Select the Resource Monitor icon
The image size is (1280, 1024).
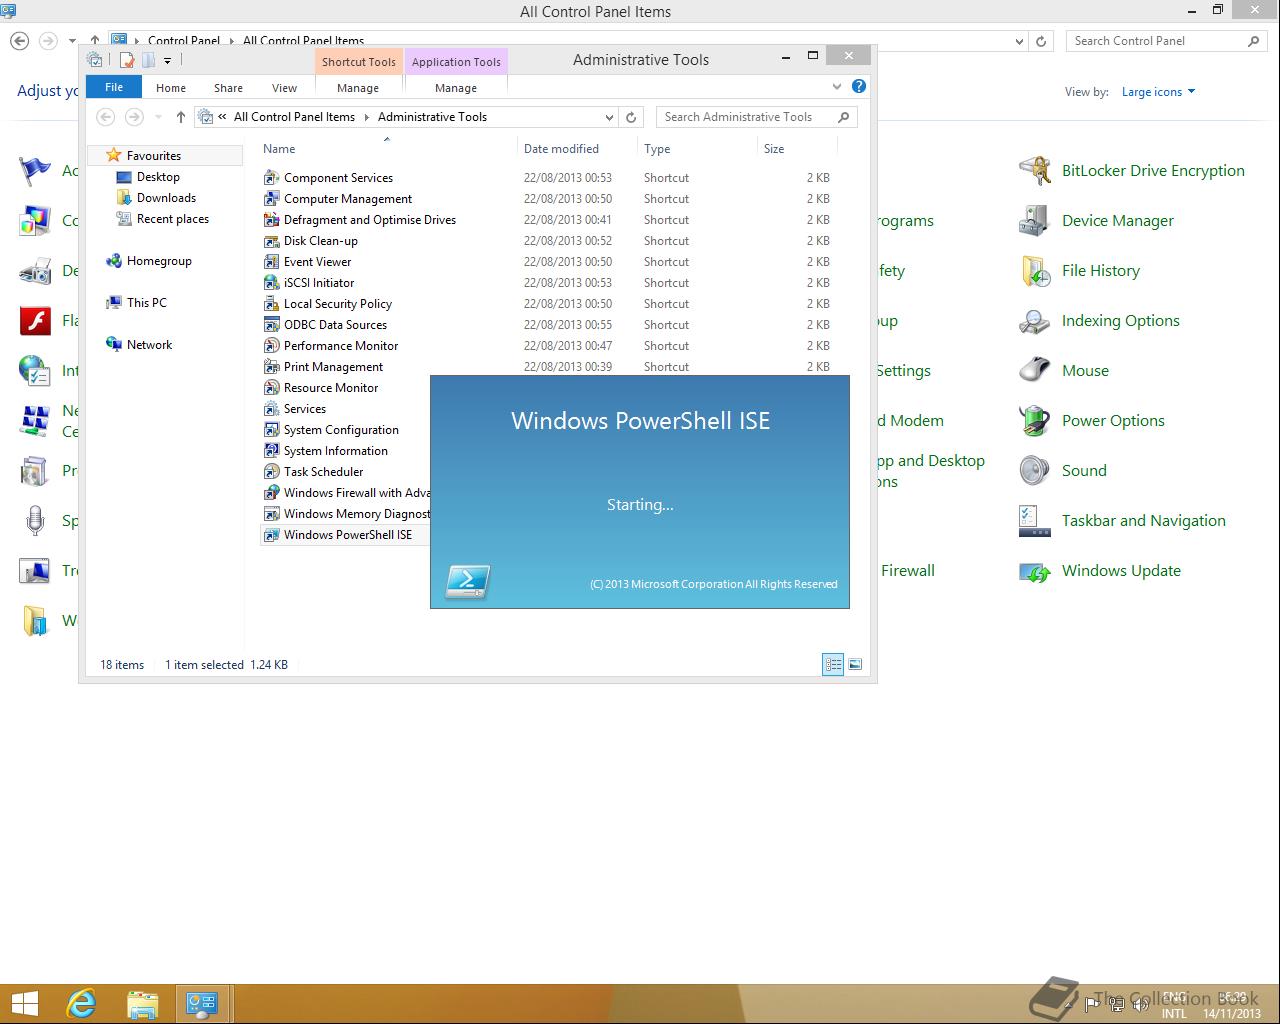tap(271, 388)
